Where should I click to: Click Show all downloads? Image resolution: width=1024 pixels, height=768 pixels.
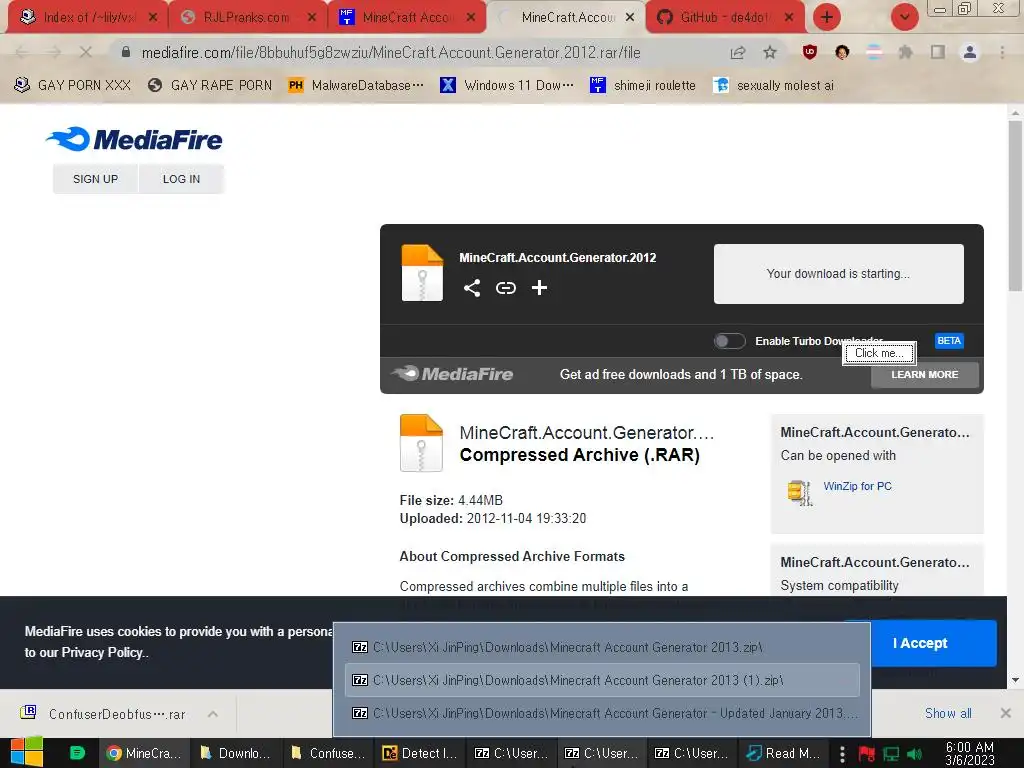point(948,713)
